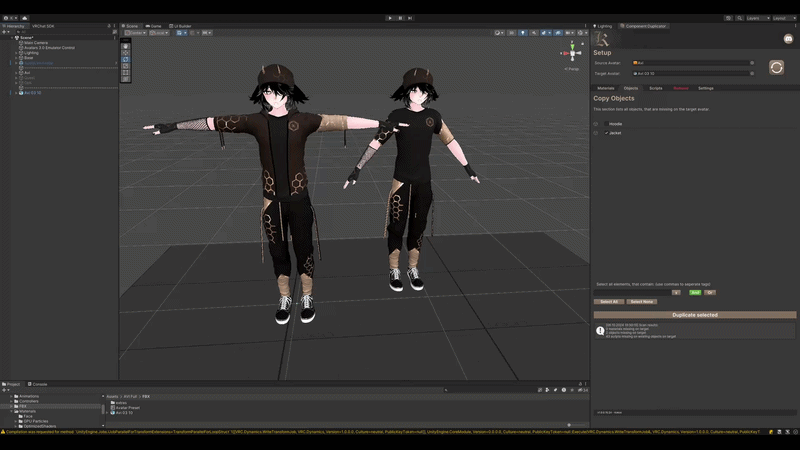Switch to the Materials tab
The height and width of the screenshot is (450, 800).
click(x=606, y=88)
